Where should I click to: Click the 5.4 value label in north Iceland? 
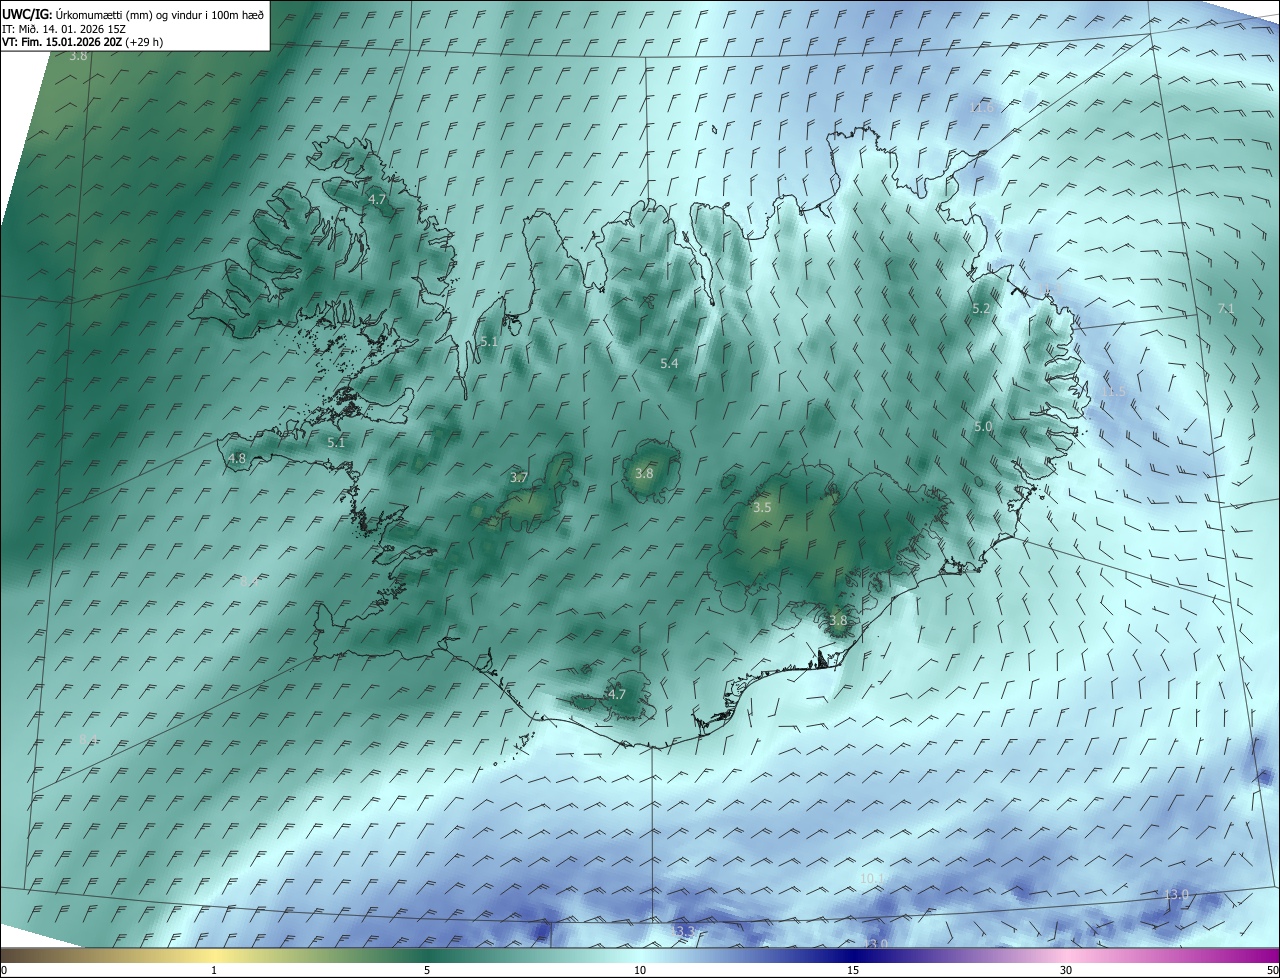click(x=669, y=363)
